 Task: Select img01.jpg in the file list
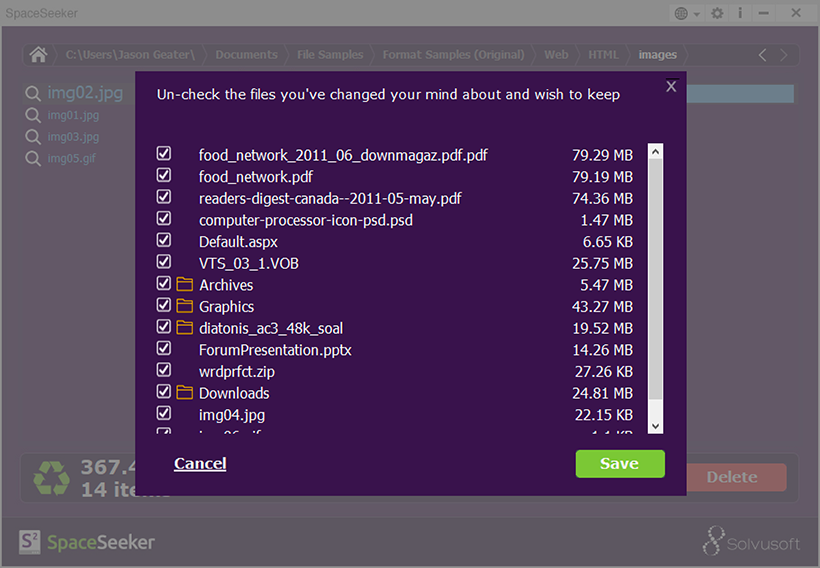coord(73,115)
